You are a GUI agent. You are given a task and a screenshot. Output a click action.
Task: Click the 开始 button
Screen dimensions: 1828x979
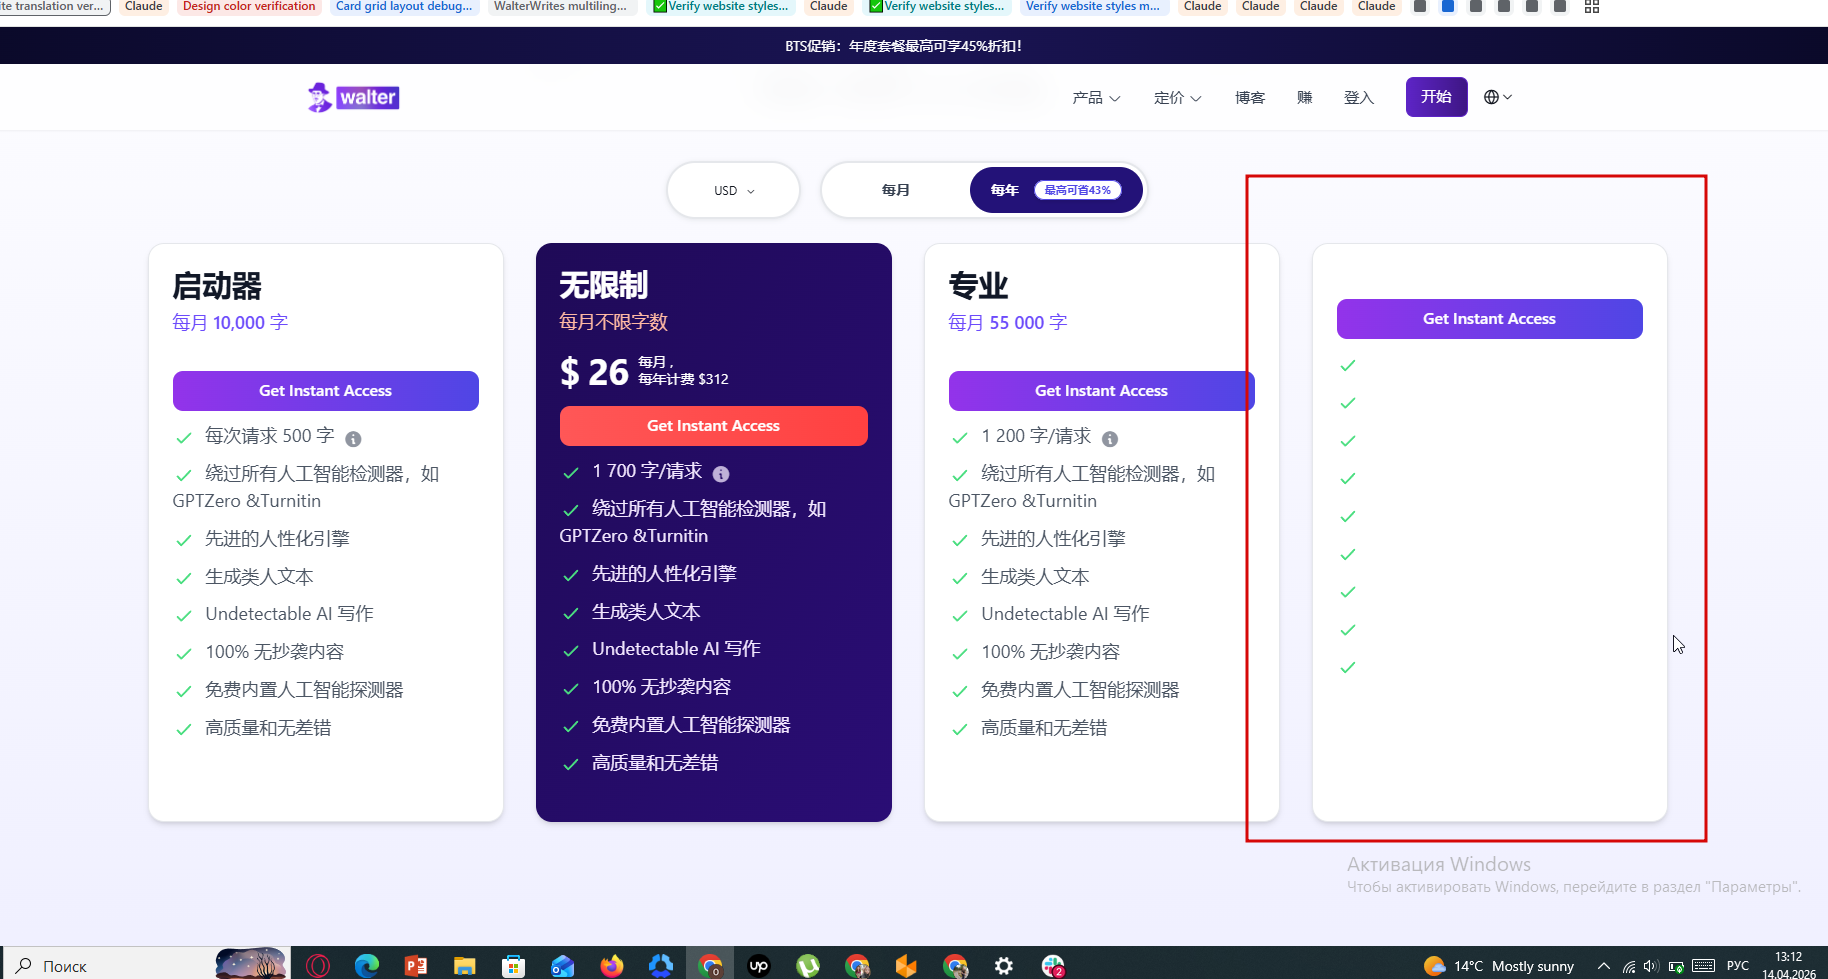point(1436,97)
